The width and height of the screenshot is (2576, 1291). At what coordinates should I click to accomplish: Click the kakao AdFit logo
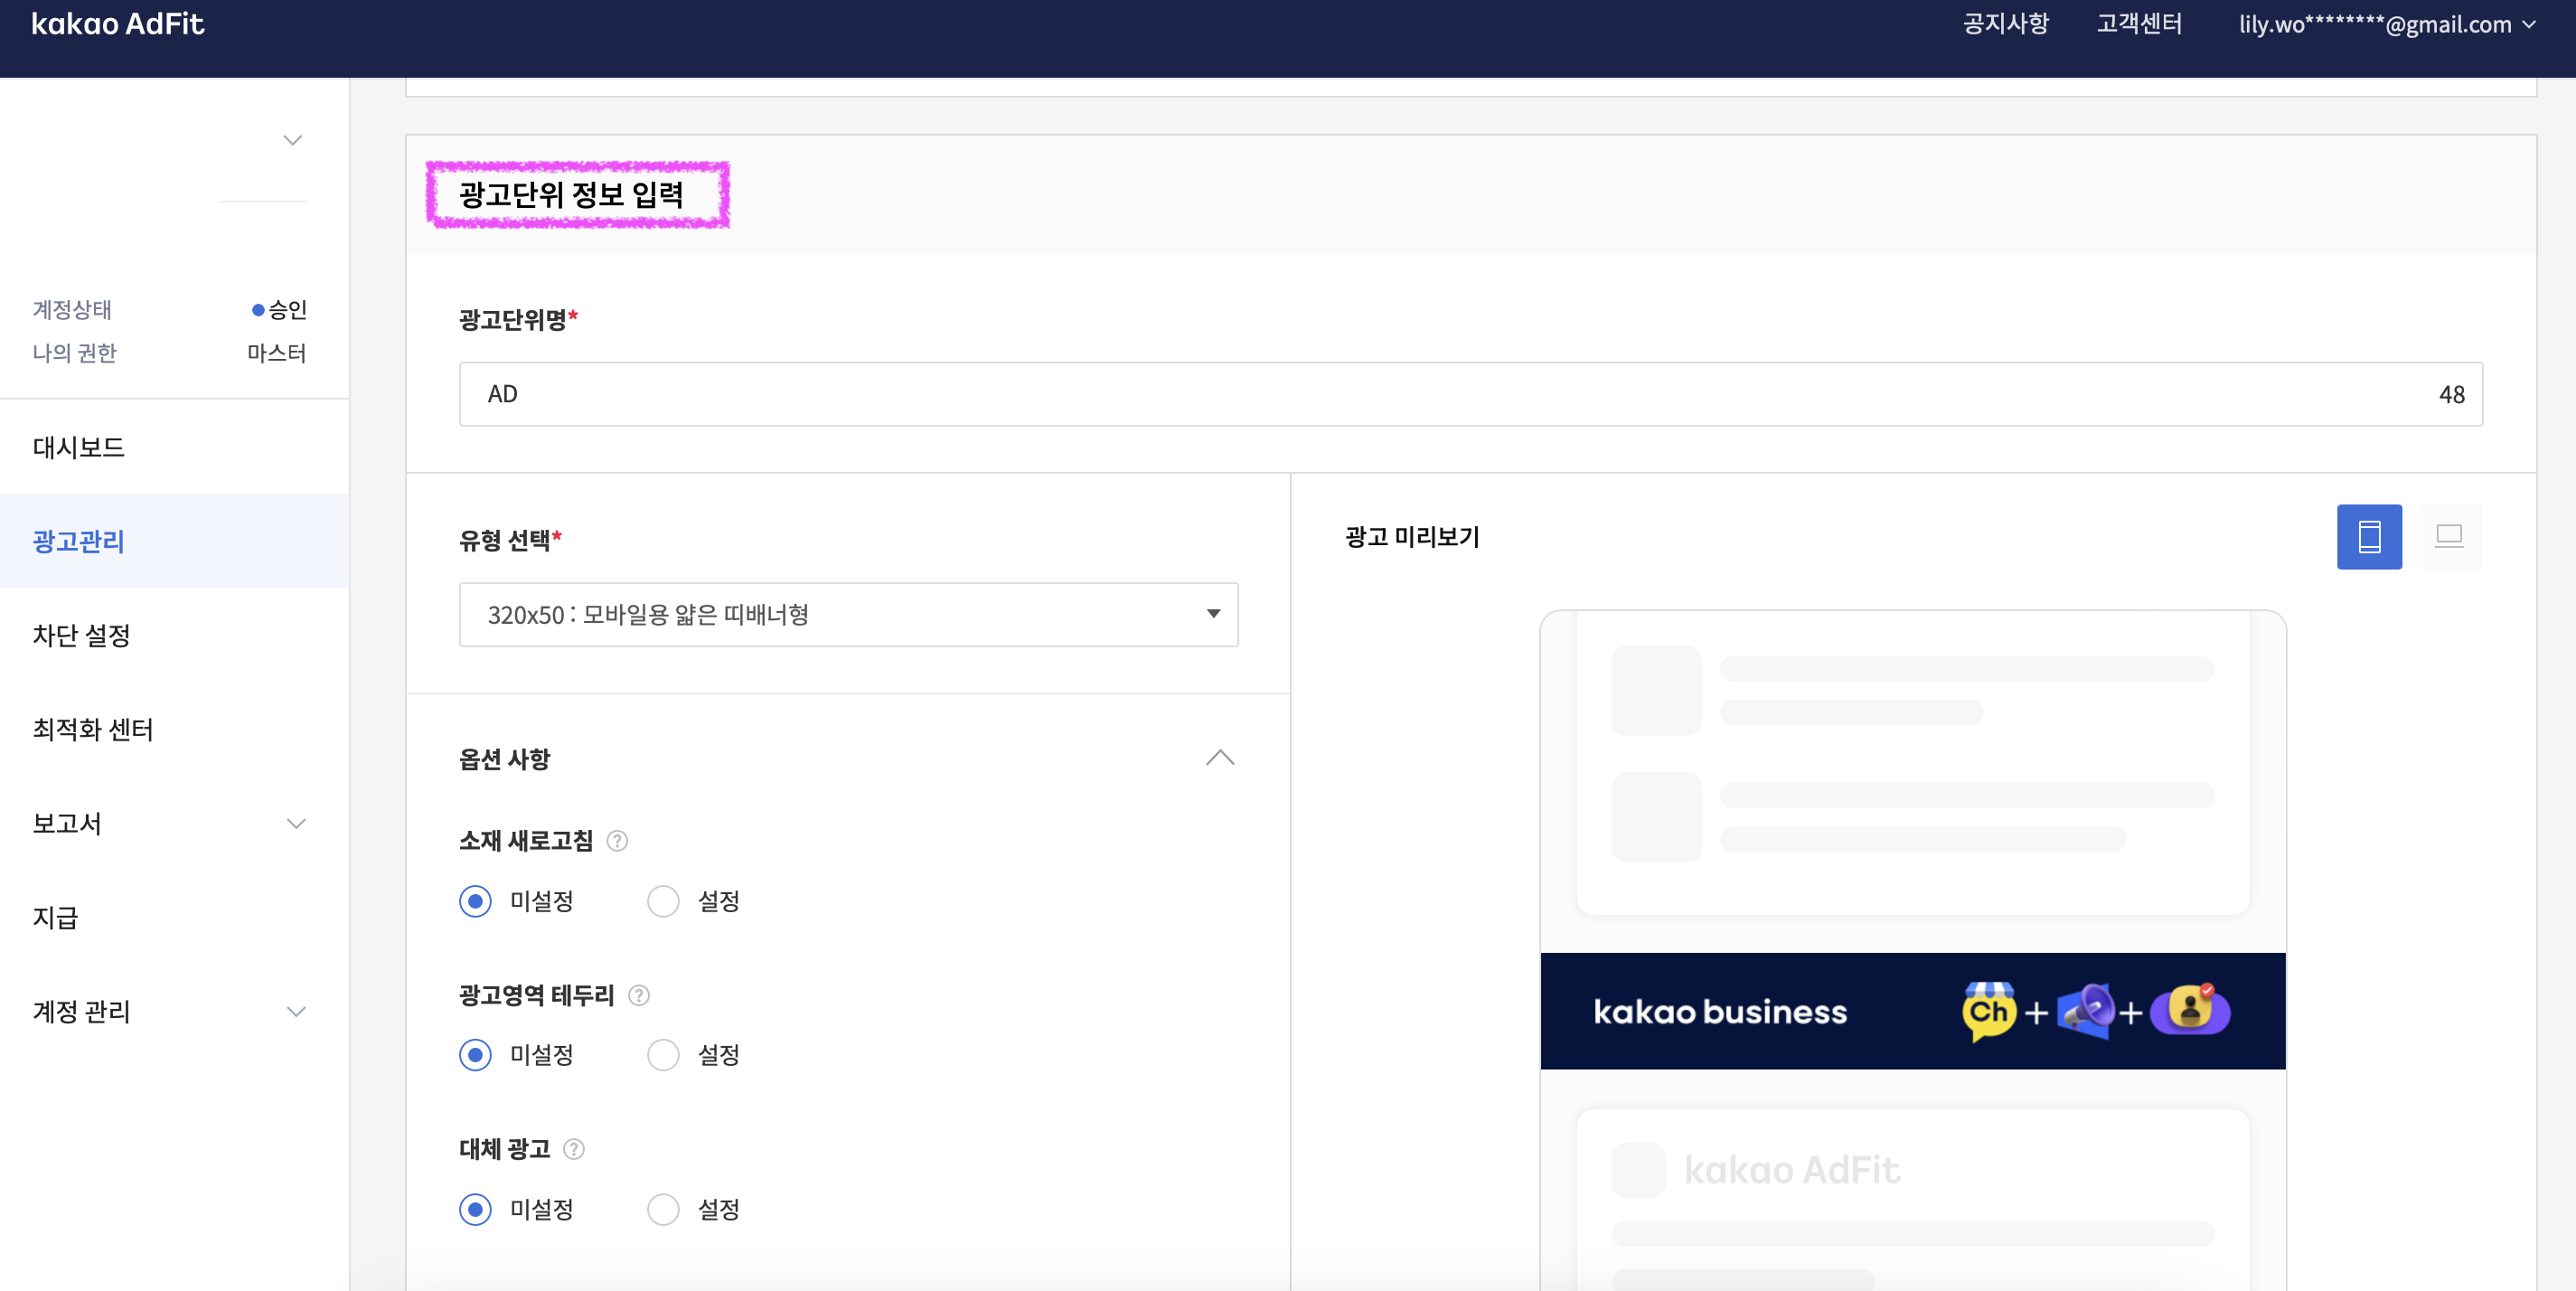click(x=118, y=24)
